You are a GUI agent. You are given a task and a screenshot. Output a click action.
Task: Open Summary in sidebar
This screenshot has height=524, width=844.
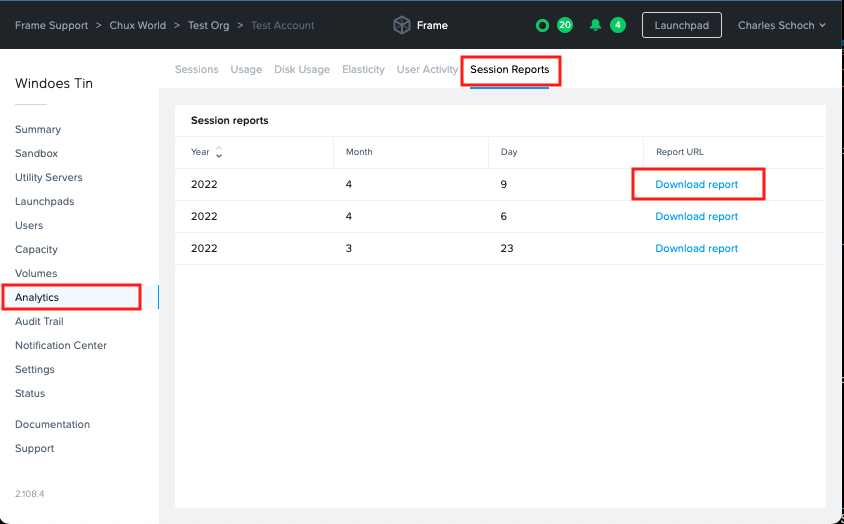pyautogui.click(x=38, y=129)
